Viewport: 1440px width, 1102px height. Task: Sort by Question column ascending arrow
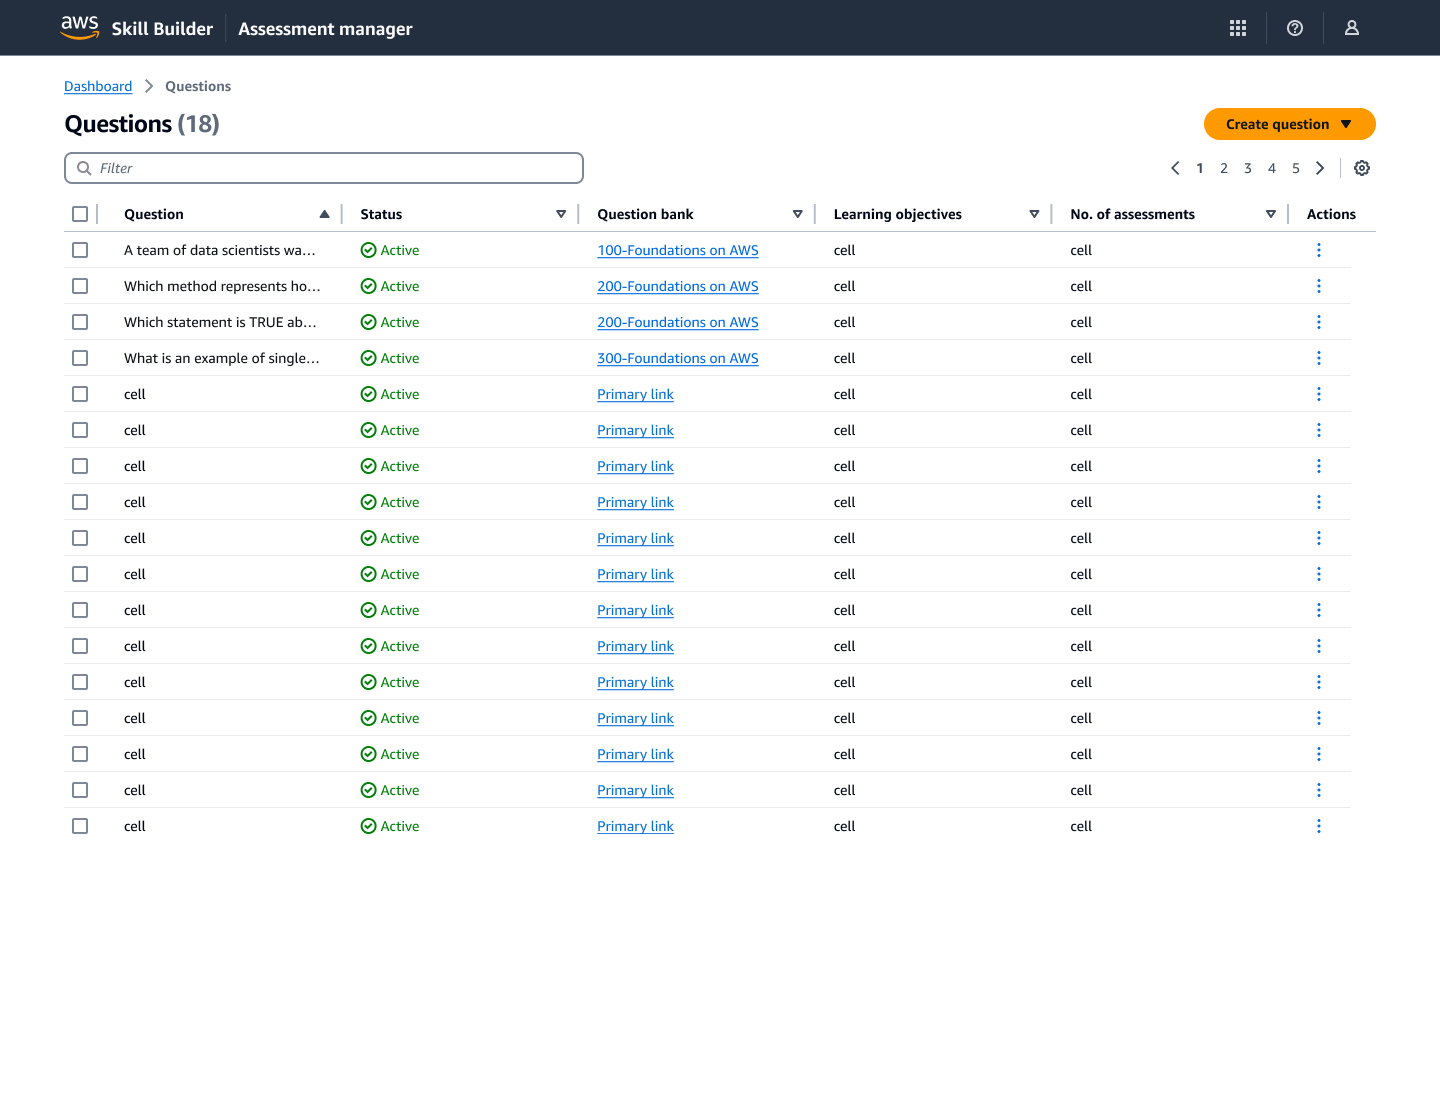click(324, 214)
